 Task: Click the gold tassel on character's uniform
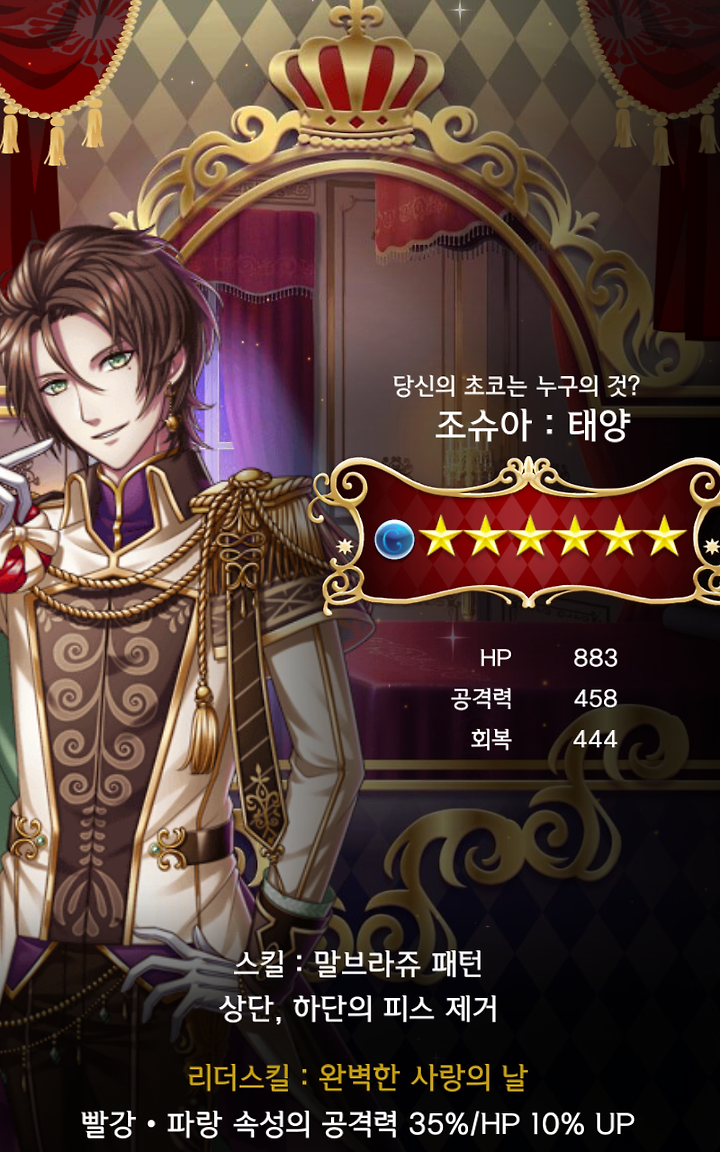201,729
